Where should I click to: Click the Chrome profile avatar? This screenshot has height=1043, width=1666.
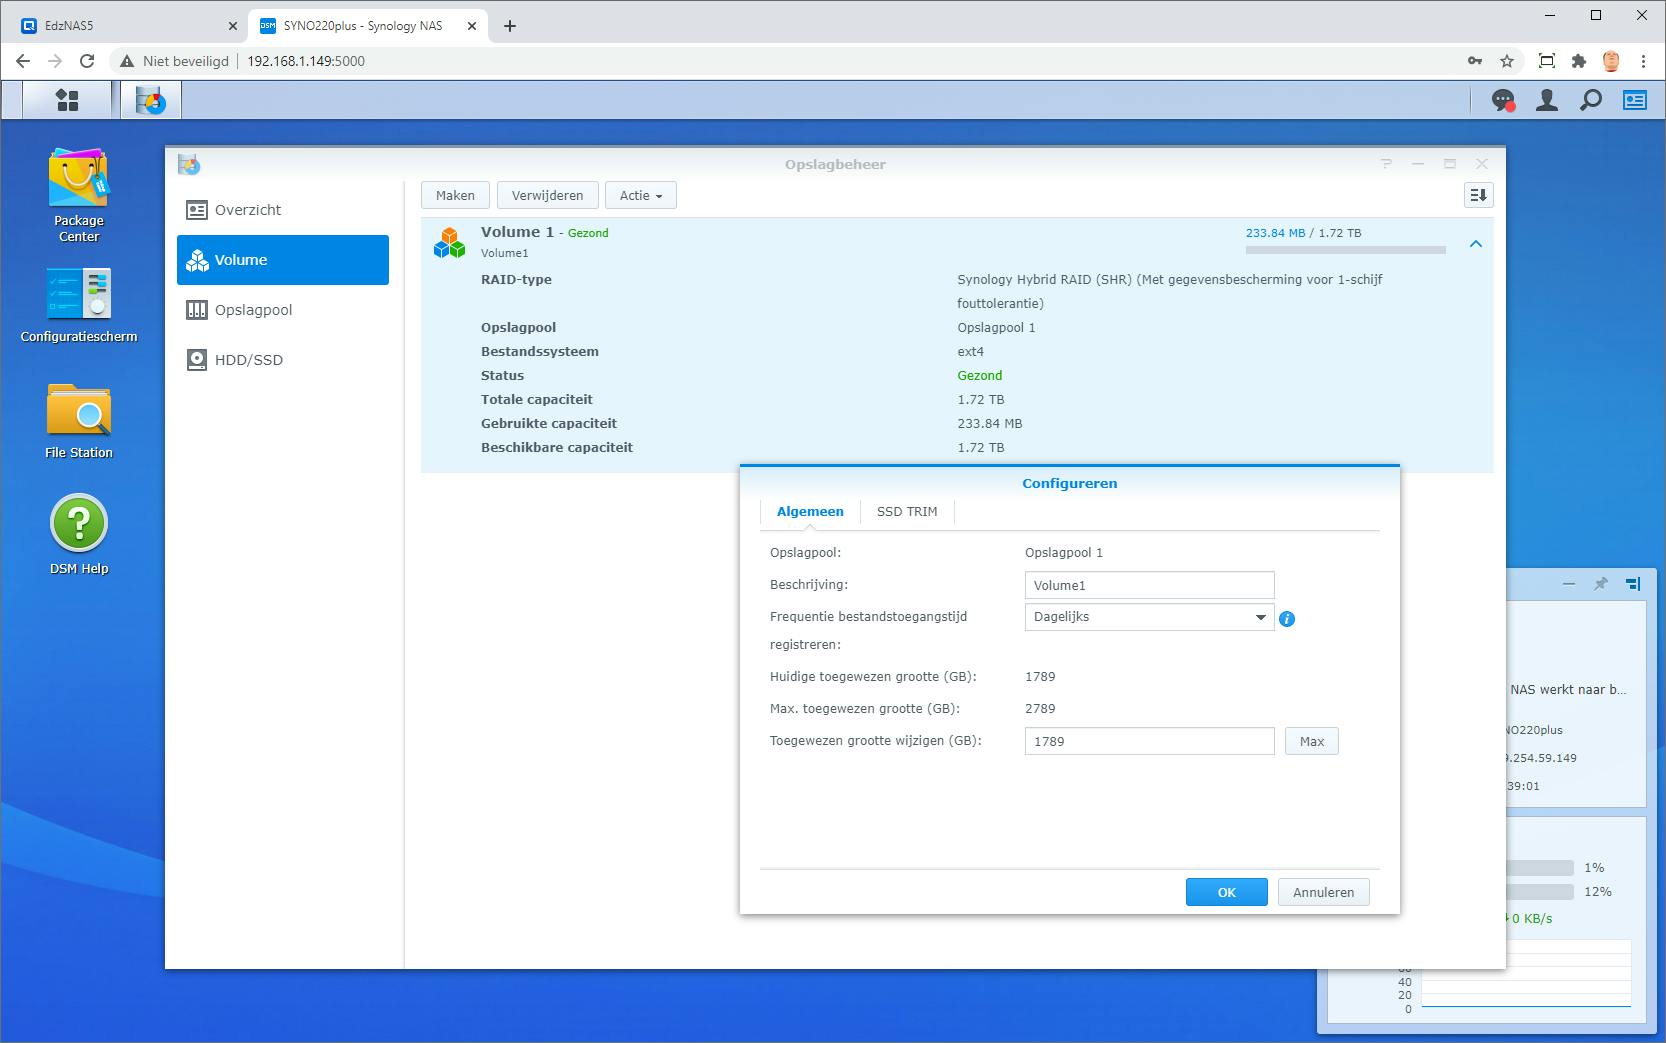1611,61
